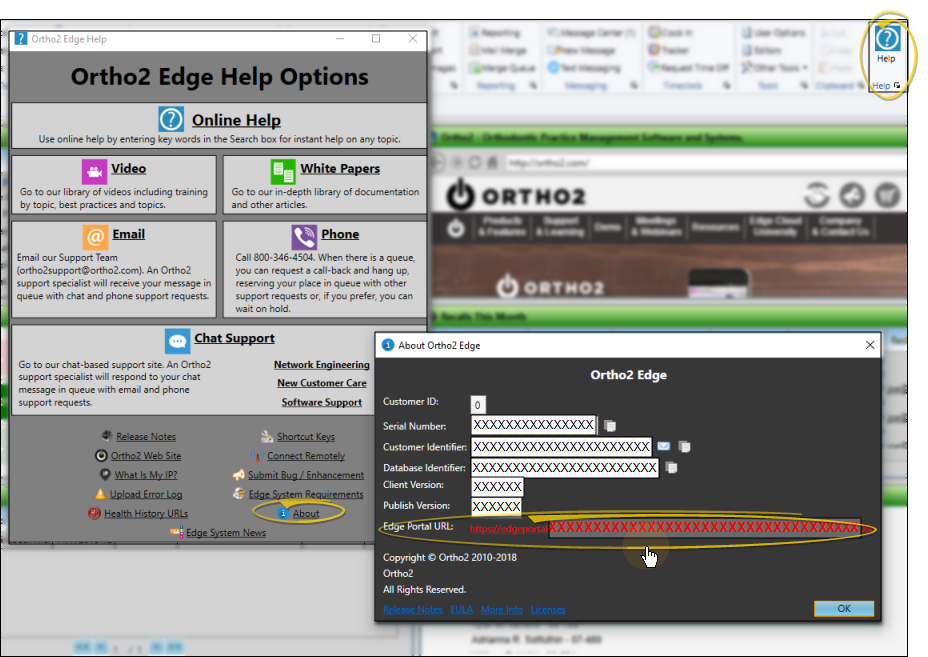Open the Email support link
This screenshot has width=928, height=657.
(x=128, y=234)
